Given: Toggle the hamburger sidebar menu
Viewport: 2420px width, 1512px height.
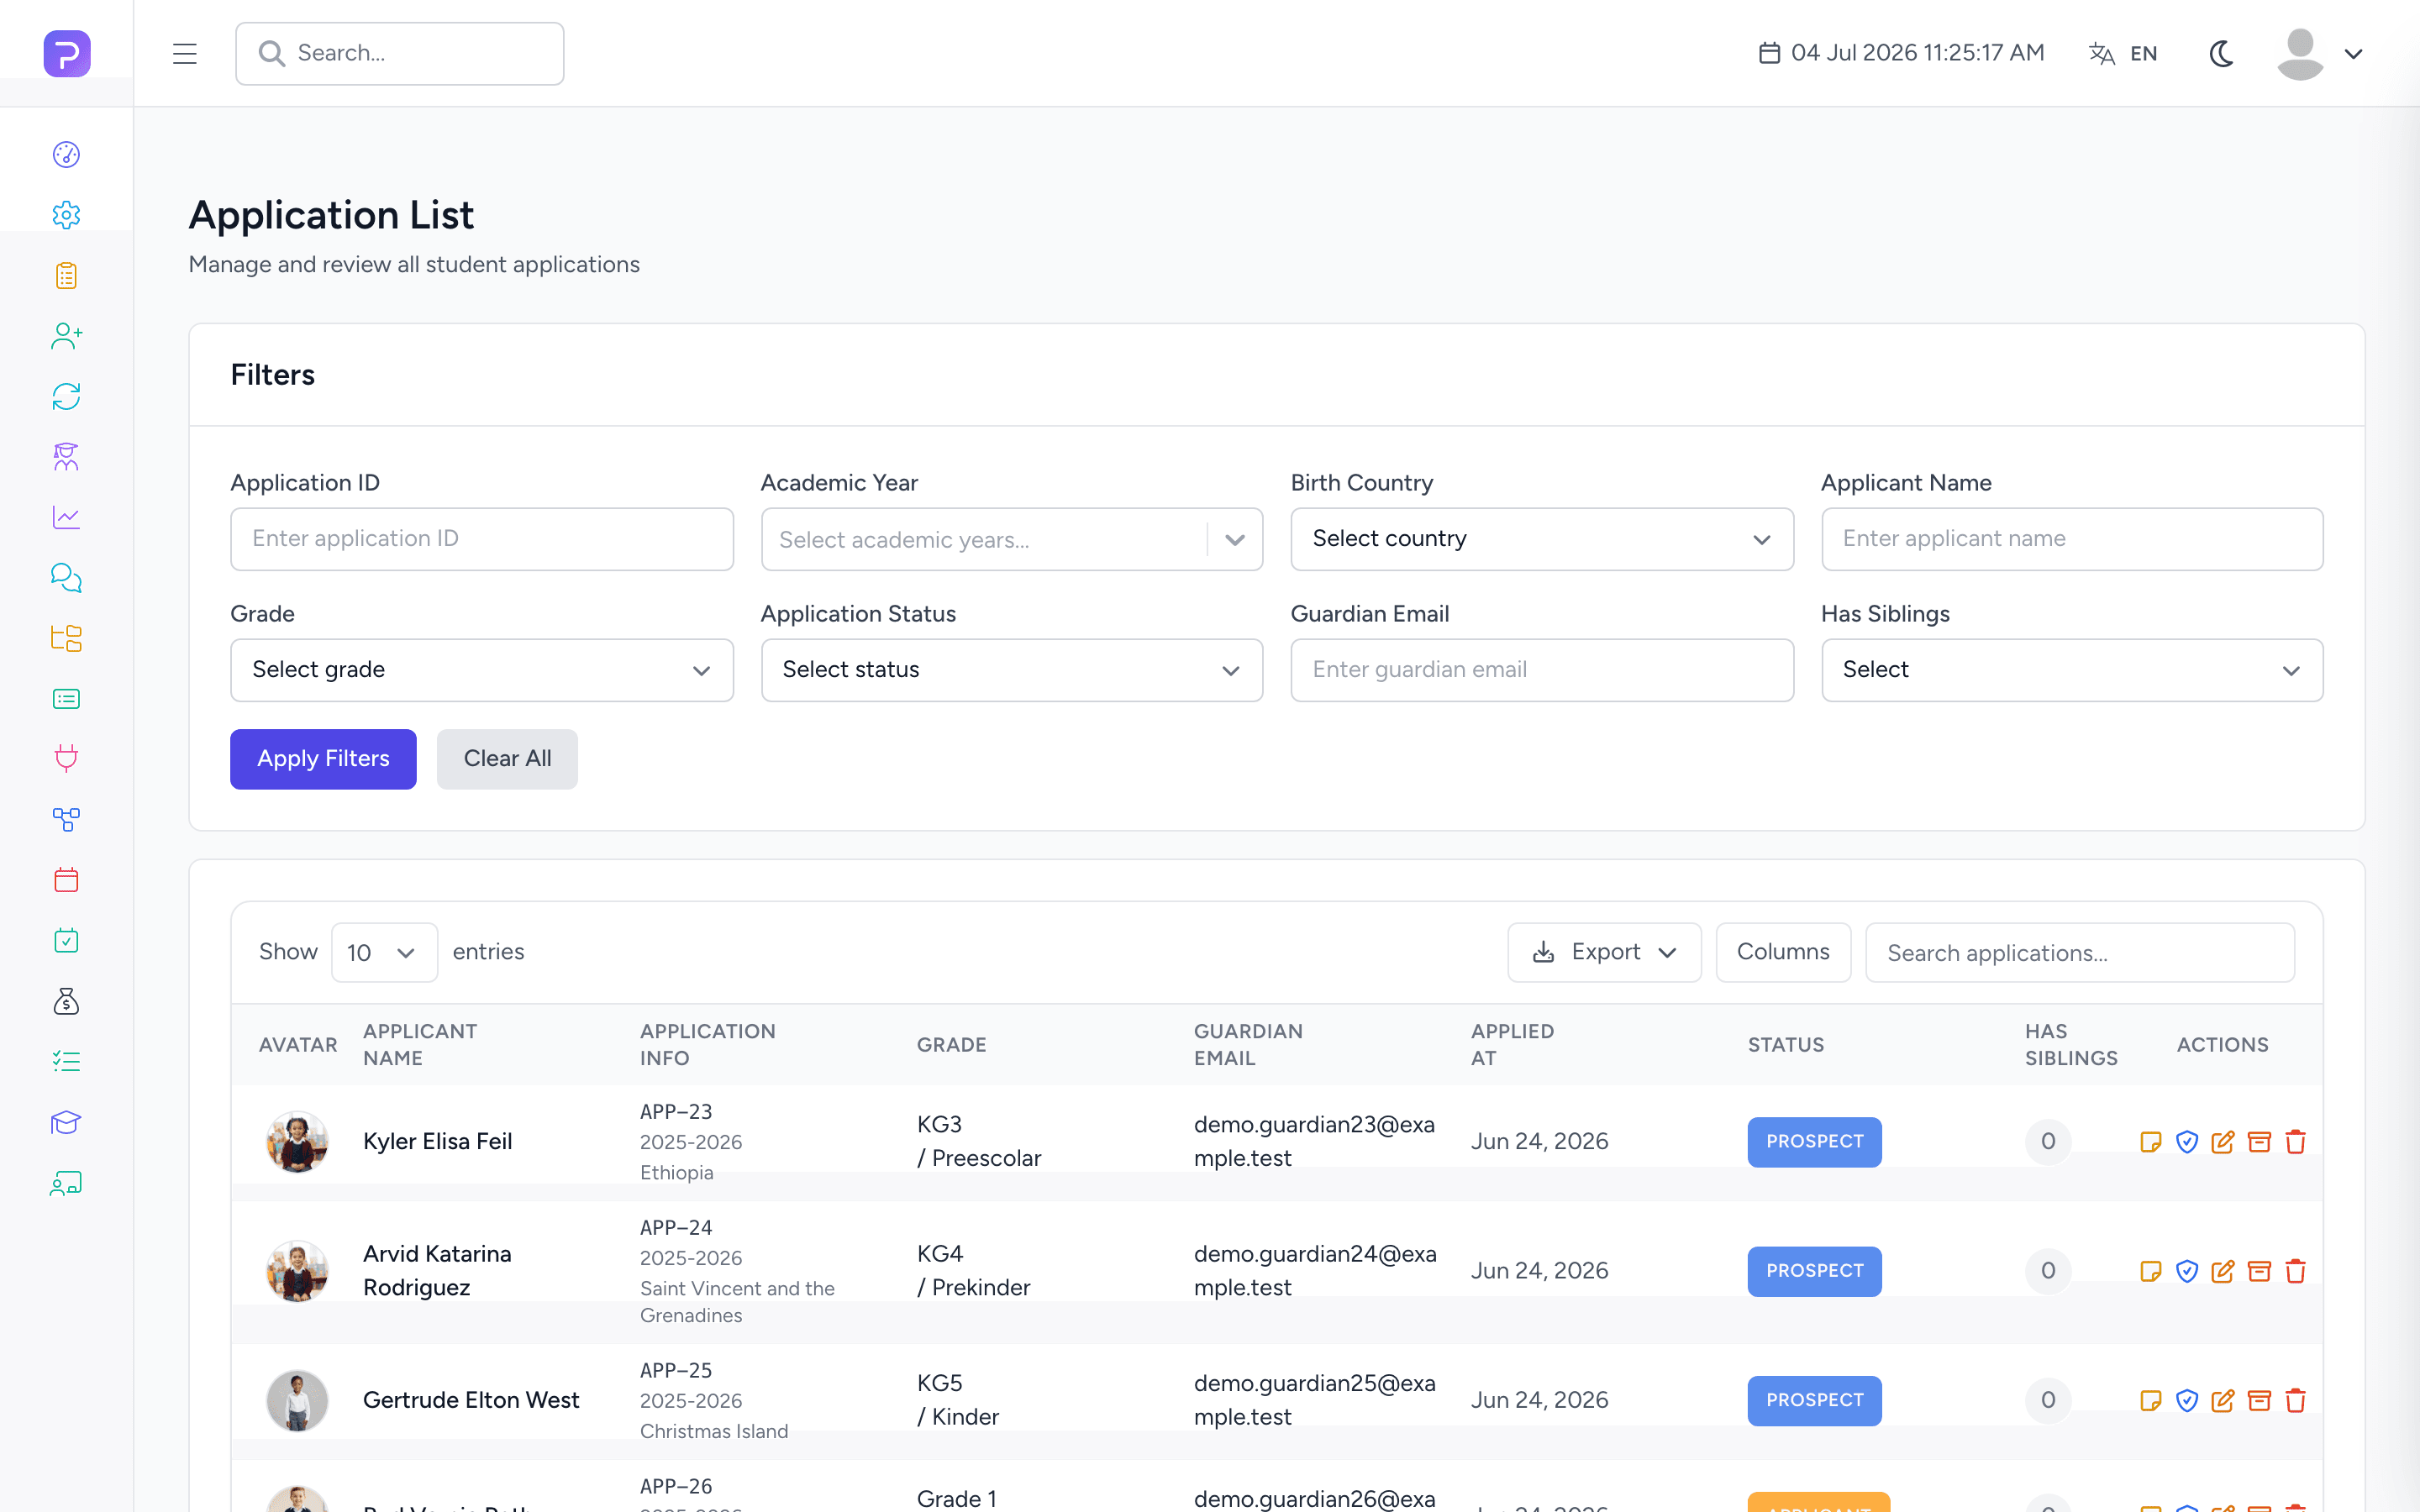Looking at the screenshot, I should (x=185, y=54).
